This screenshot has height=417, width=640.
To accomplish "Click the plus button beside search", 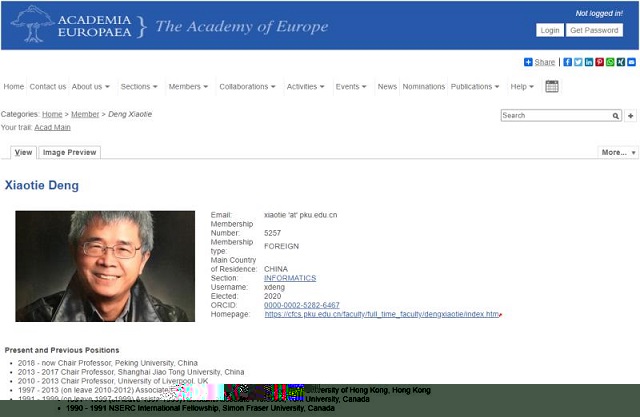I will [x=631, y=116].
